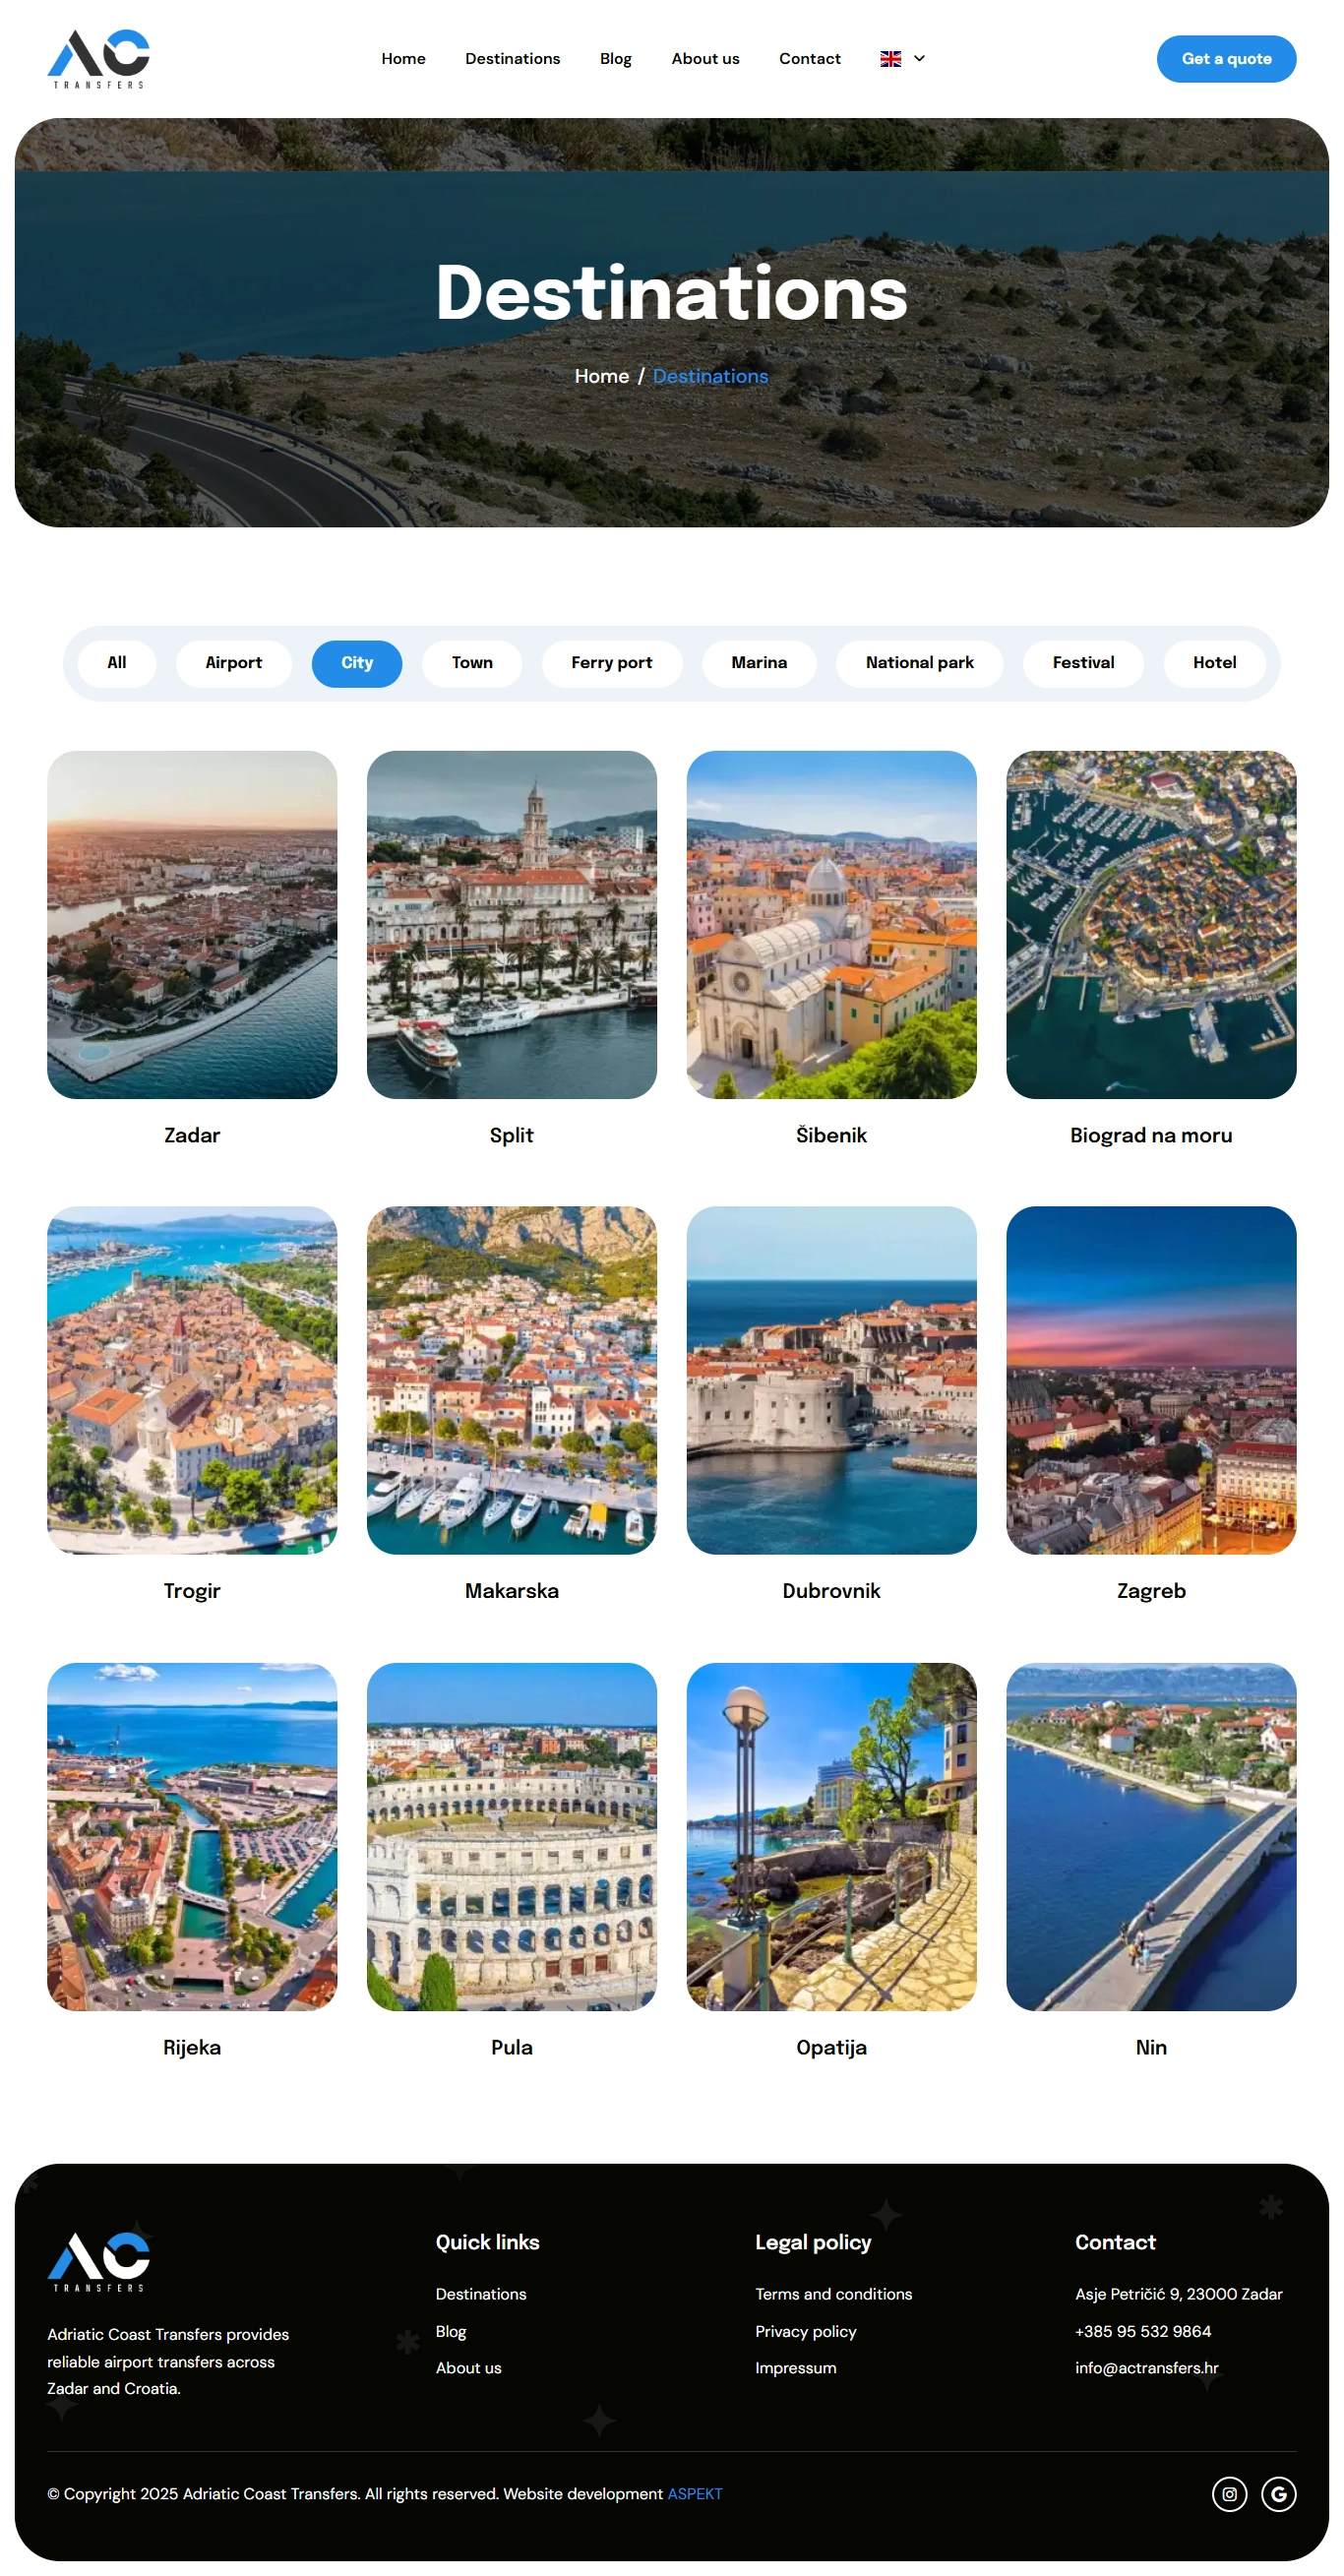
Task: Open the Pula arena thumbnail
Action: 511,1836
